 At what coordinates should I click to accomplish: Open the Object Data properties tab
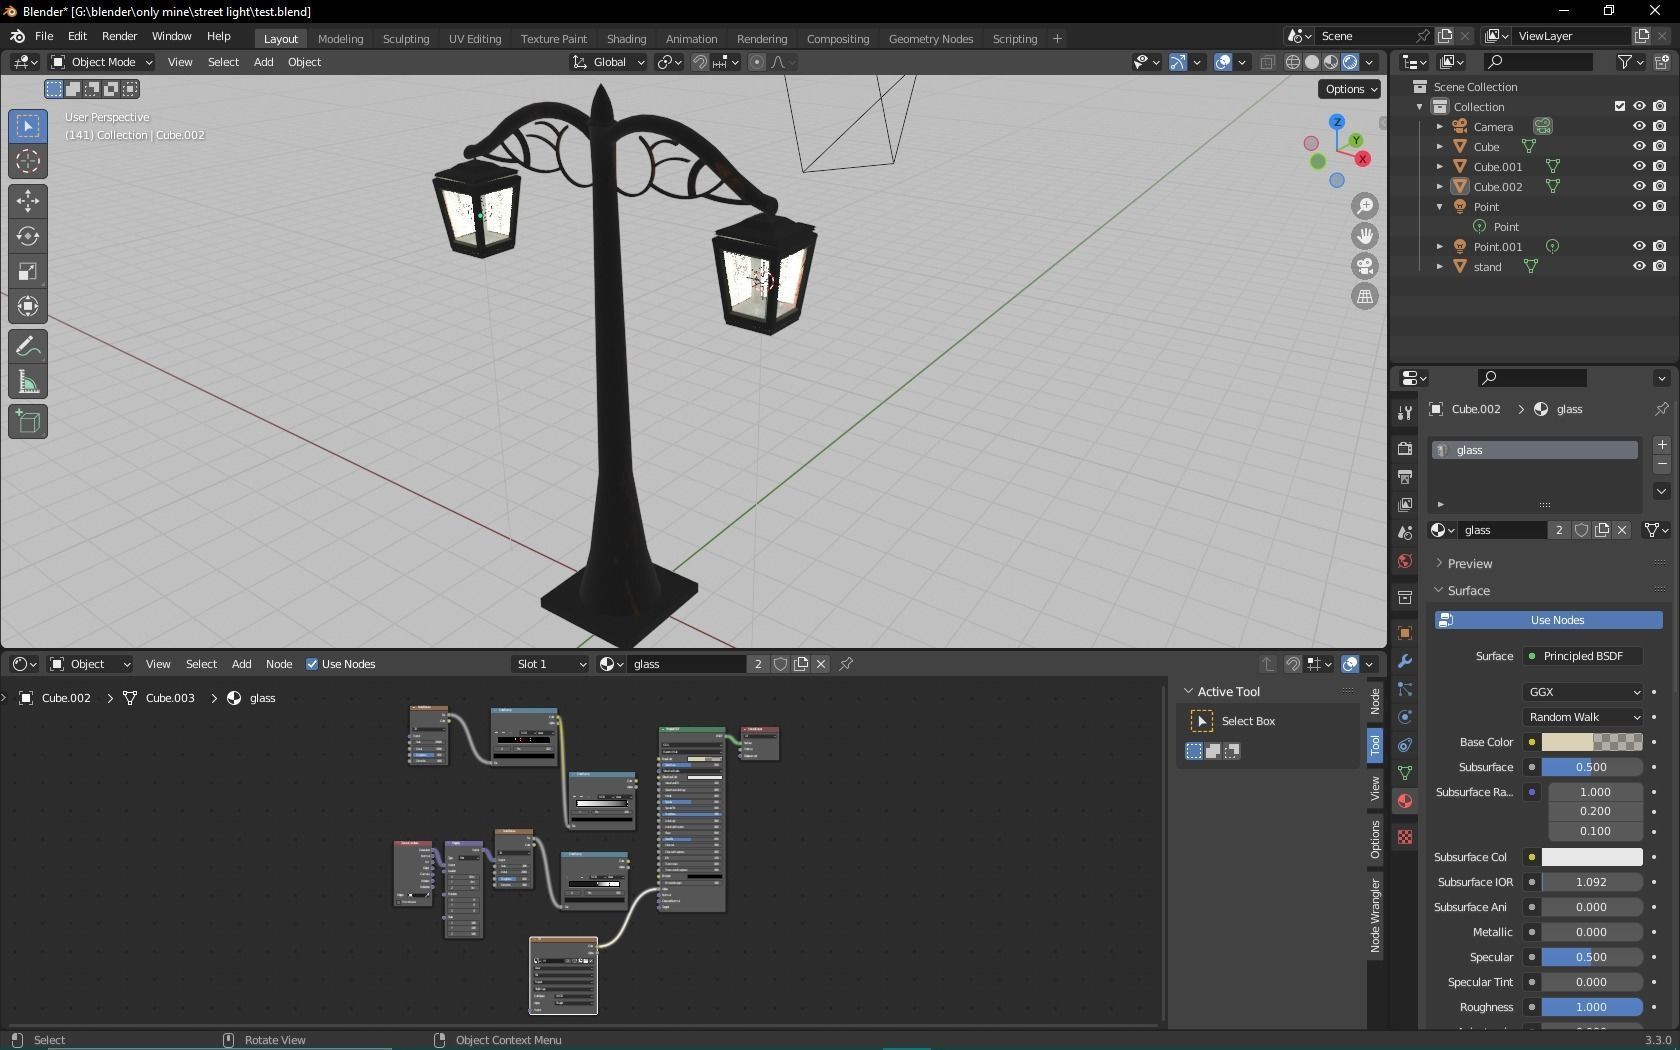pos(1405,773)
